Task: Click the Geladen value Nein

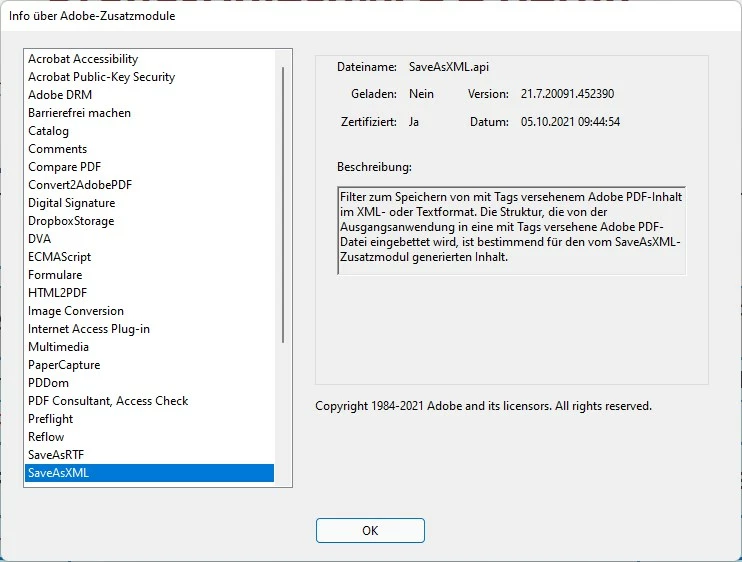Action: click(x=421, y=94)
